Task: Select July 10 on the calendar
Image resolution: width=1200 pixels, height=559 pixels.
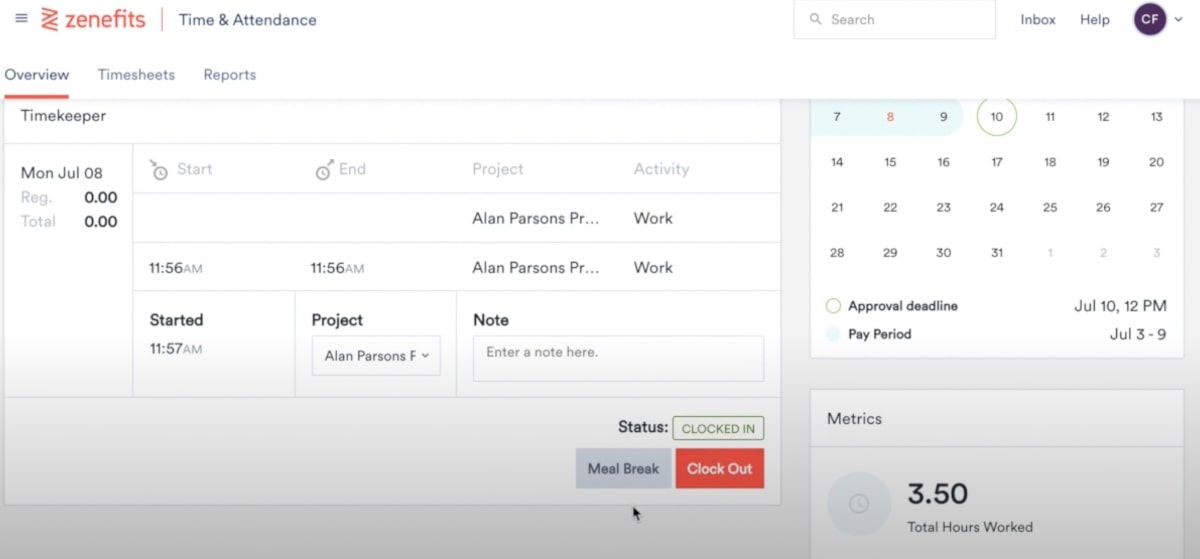Action: 997,117
